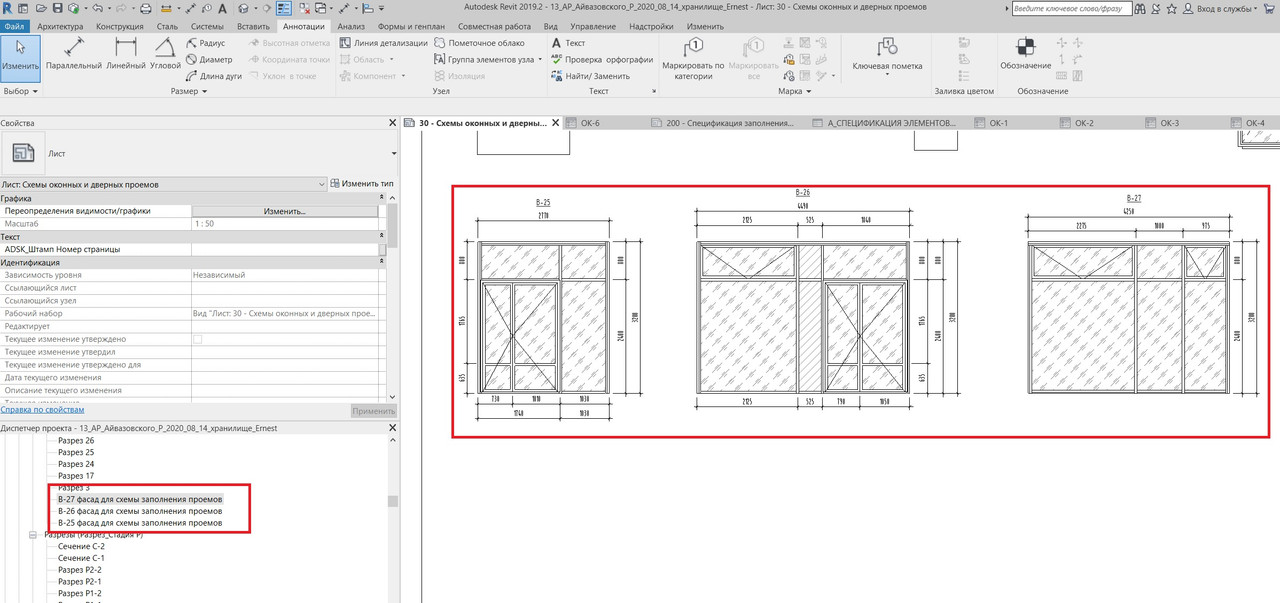Viewport: 1280px width, 603px height.
Task: Select the Изменить (Modify) tool
Action: 20,57
